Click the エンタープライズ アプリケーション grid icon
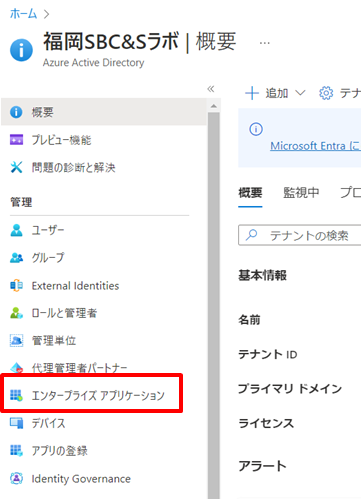 point(16,395)
